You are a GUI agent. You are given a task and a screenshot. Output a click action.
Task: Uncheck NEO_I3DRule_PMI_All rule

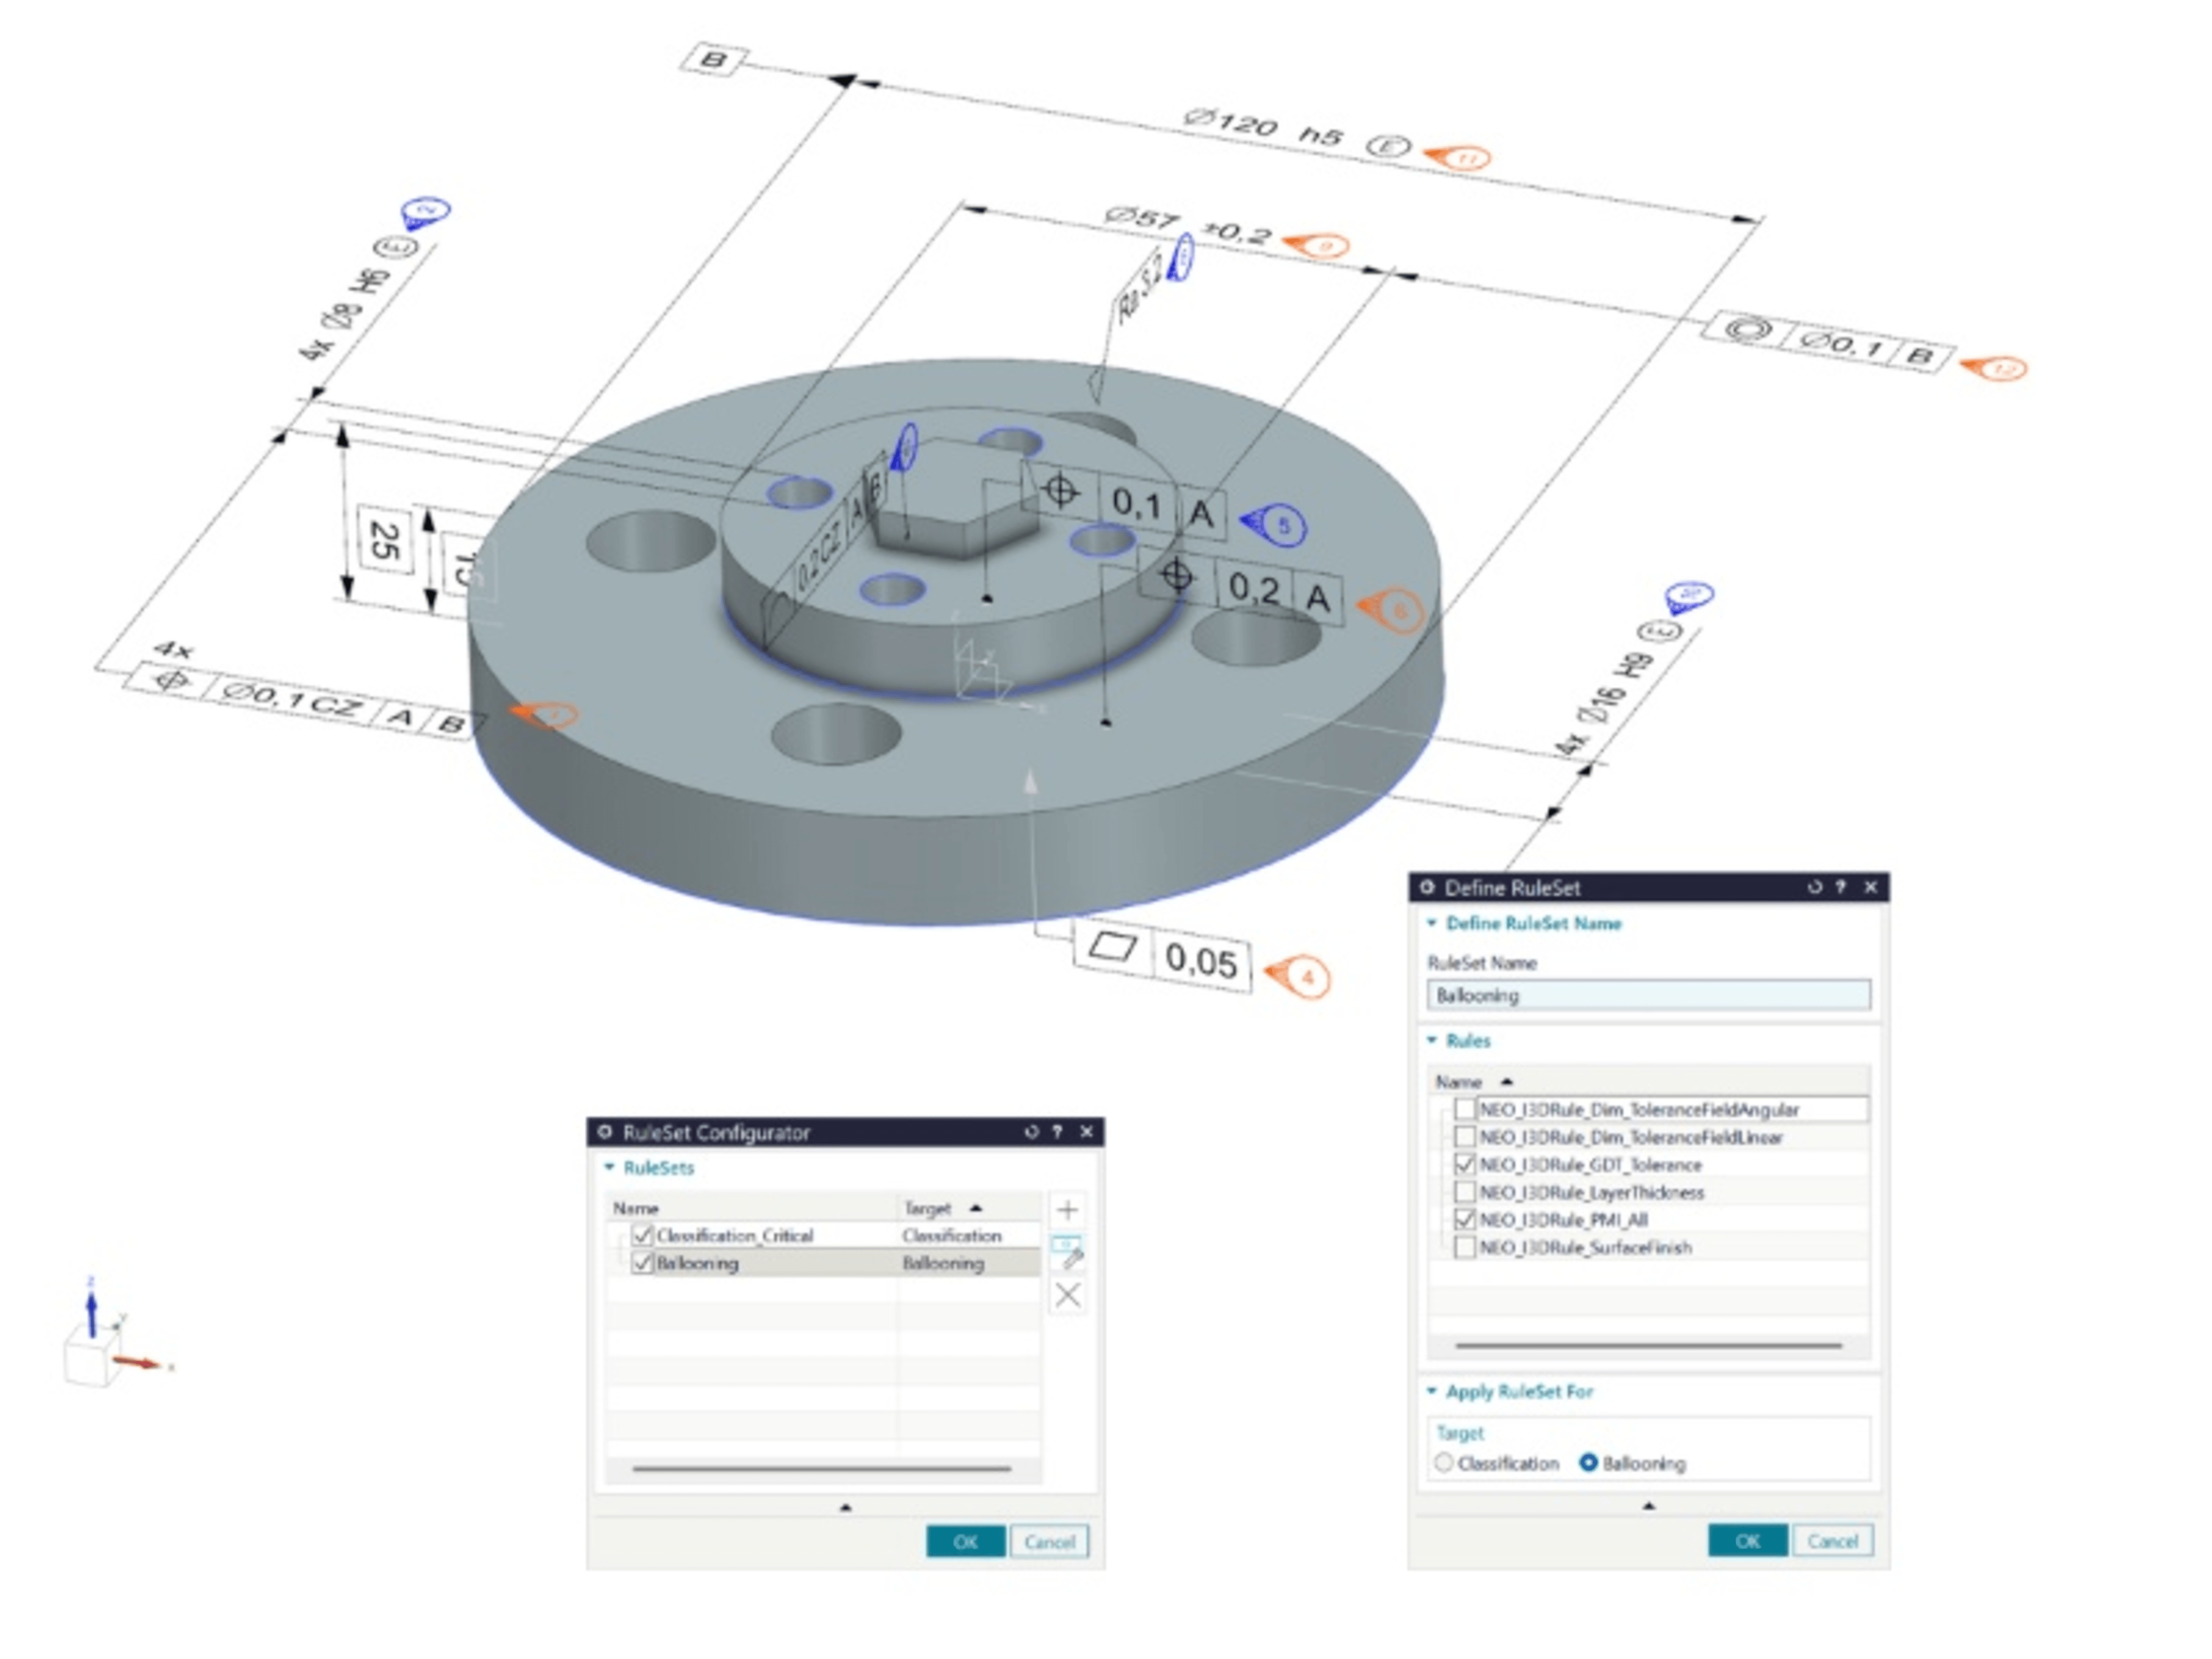1465,1220
